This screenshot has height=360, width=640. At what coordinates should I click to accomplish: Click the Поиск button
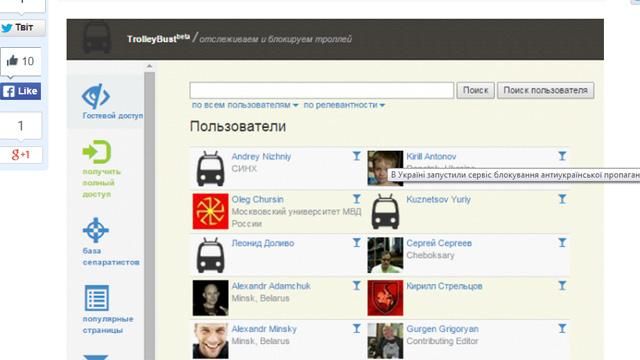(476, 90)
